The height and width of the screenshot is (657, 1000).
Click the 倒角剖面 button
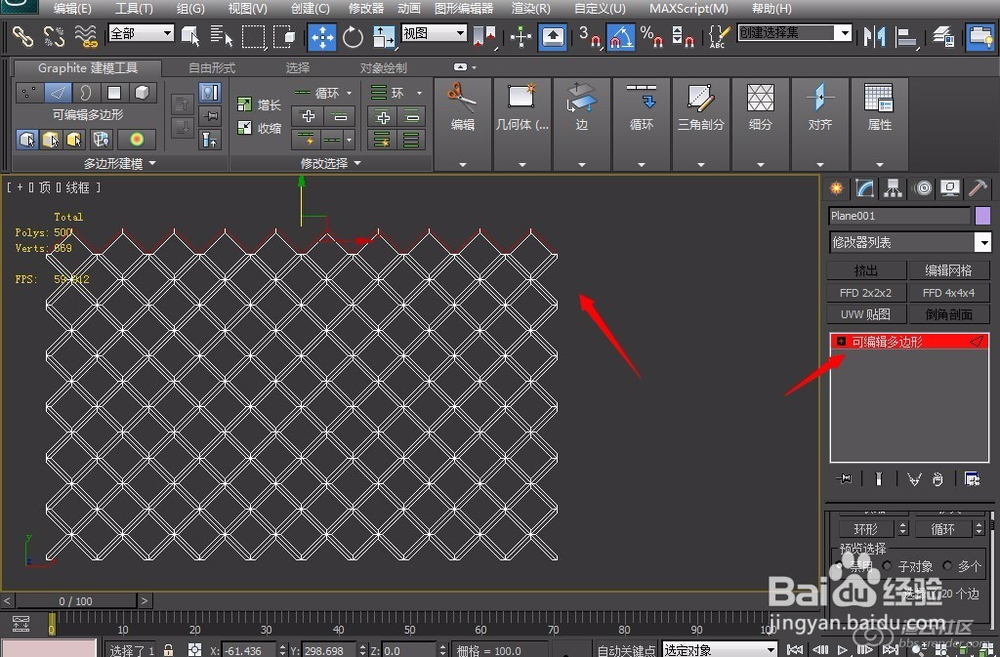(949, 314)
